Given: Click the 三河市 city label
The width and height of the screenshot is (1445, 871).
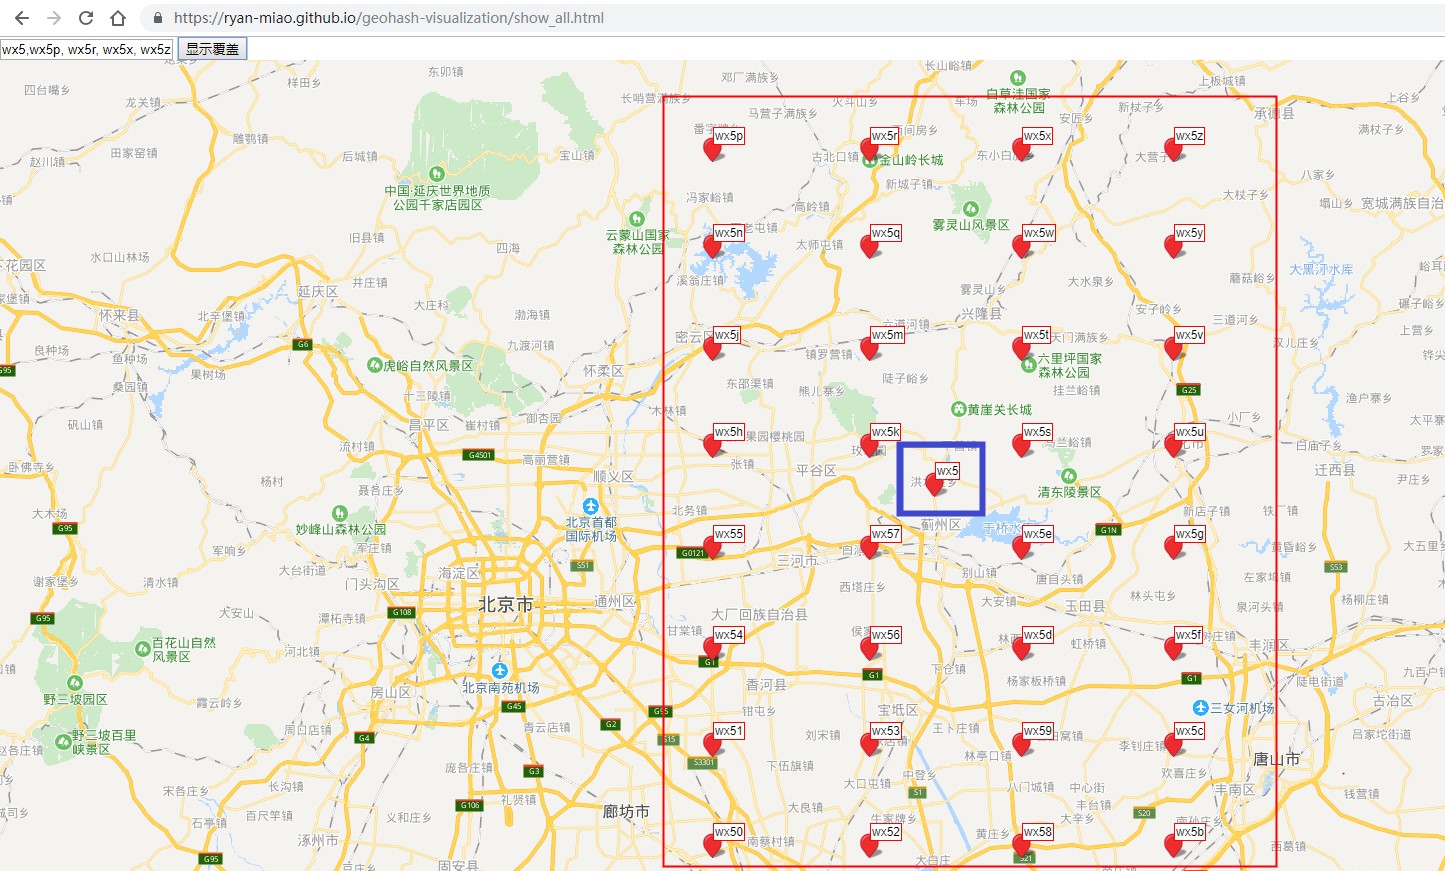Looking at the screenshot, I should (x=797, y=561).
